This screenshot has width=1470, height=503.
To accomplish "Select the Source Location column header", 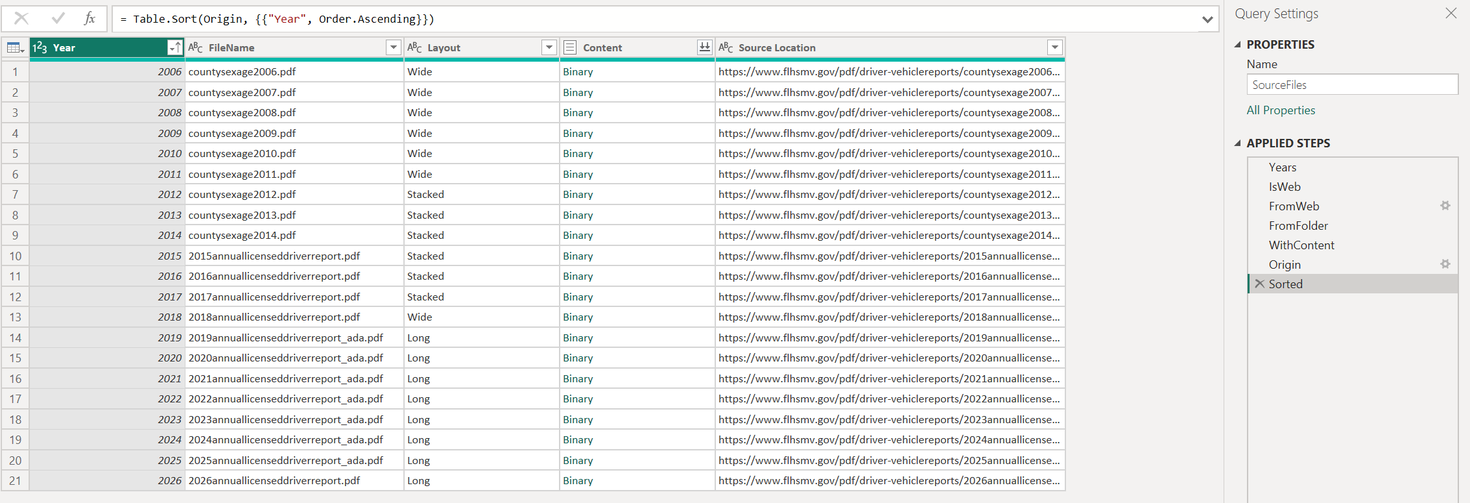I will pos(890,48).
